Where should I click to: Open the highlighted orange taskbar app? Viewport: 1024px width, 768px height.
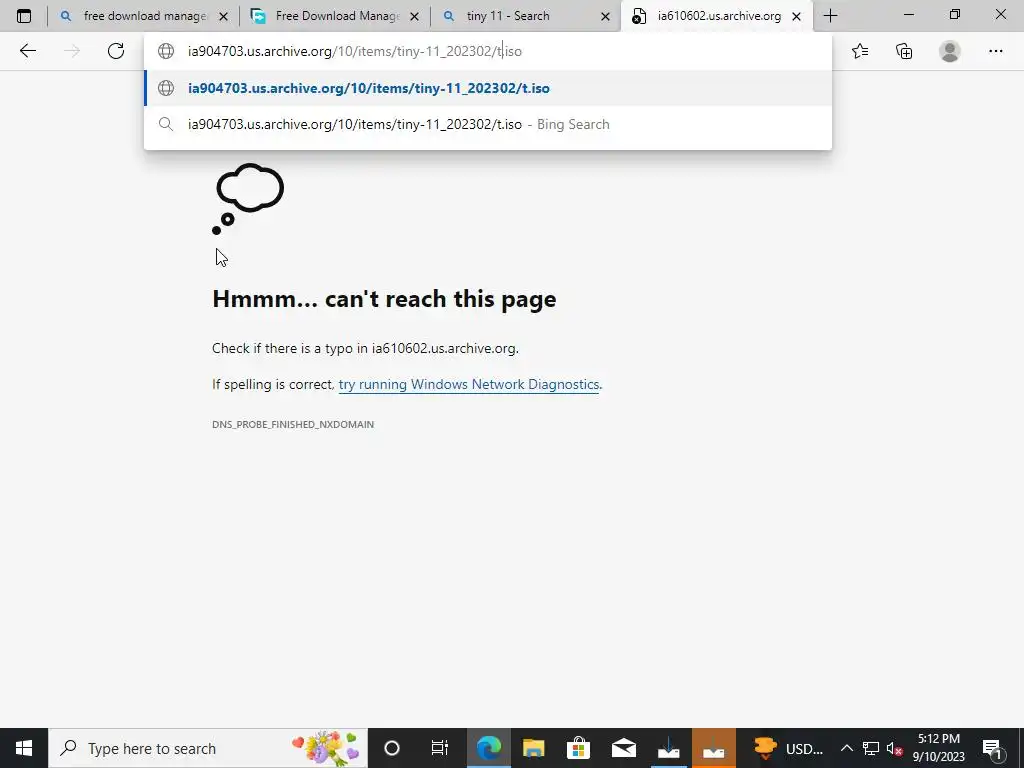(714, 748)
